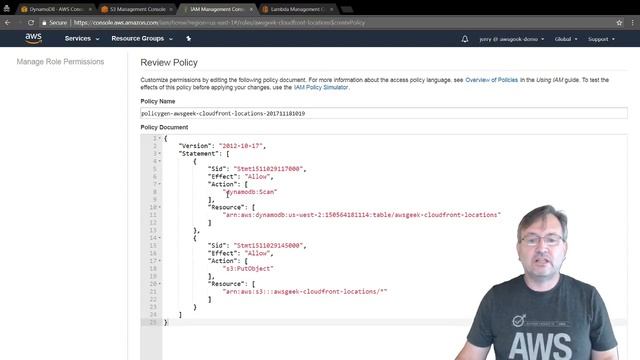Screen dimensions: 640x360
Task: Click the browser address bar URL
Action: (220, 22)
